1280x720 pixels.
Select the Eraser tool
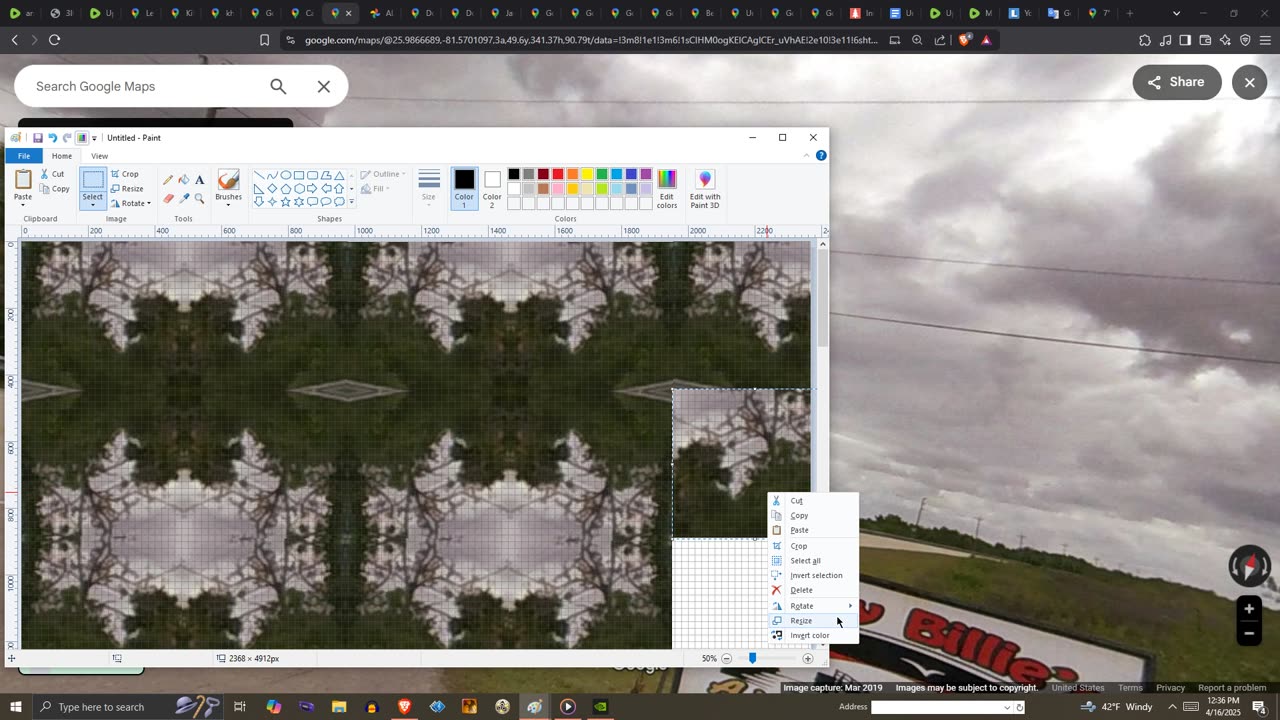point(168,198)
